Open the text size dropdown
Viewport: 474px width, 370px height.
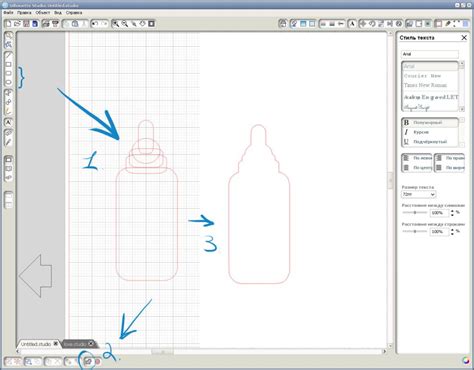tap(419, 194)
